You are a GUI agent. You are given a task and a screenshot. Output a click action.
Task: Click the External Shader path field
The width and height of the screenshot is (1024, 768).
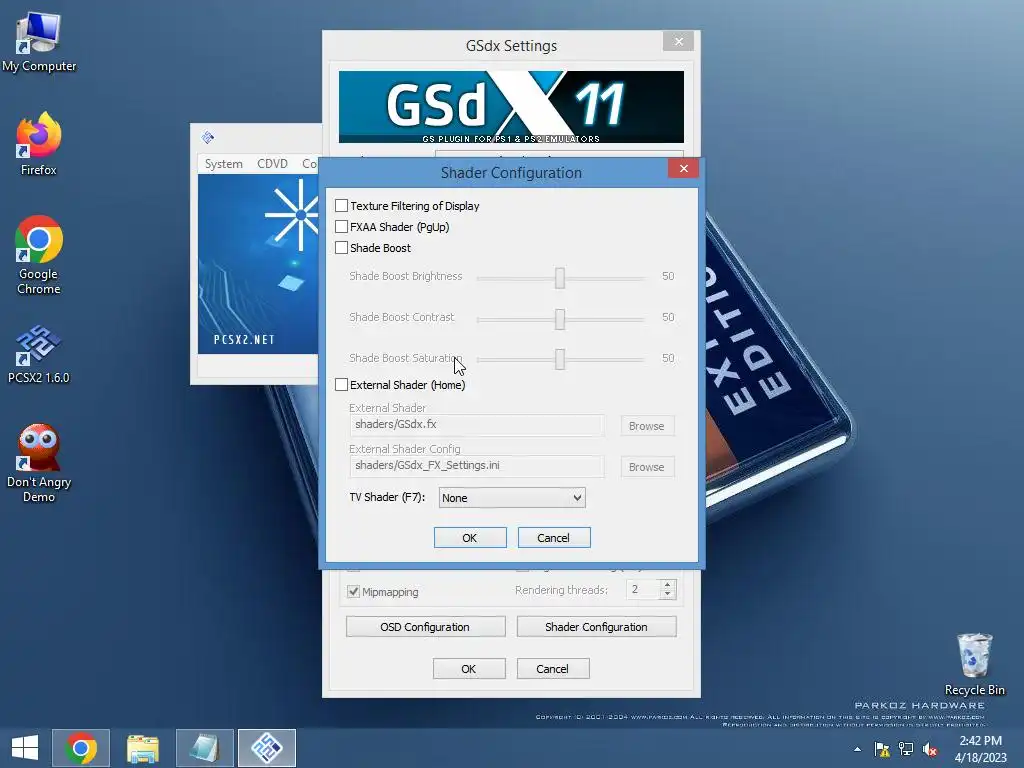coord(477,424)
